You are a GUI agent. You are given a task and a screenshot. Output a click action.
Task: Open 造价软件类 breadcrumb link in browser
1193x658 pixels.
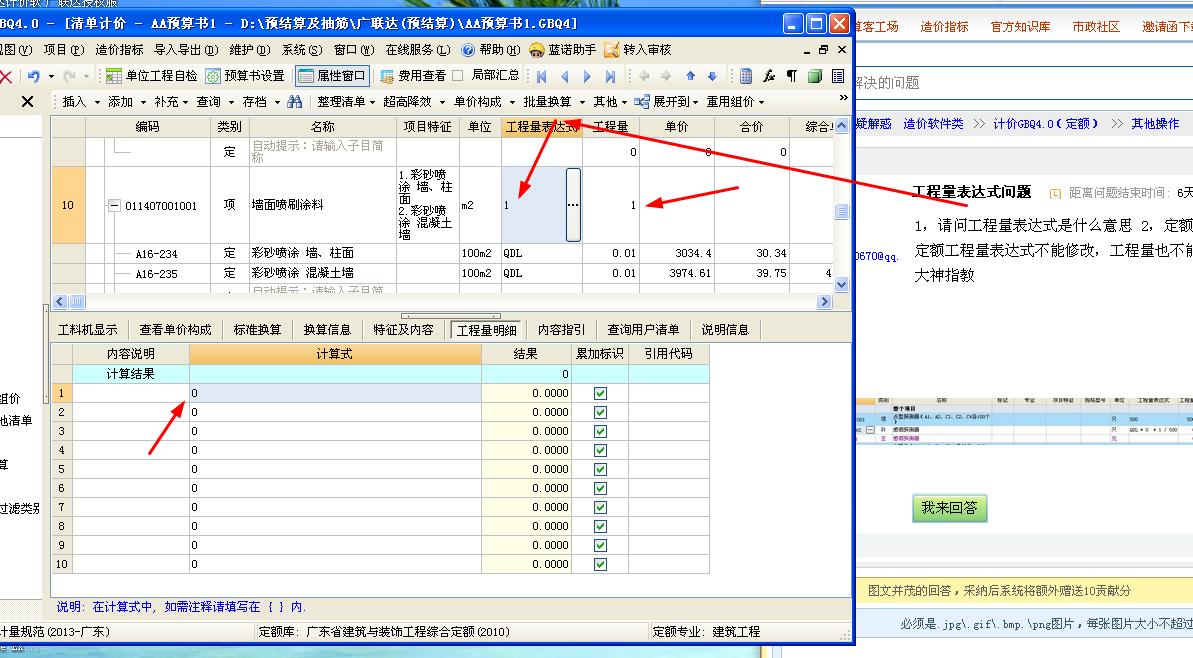933,124
